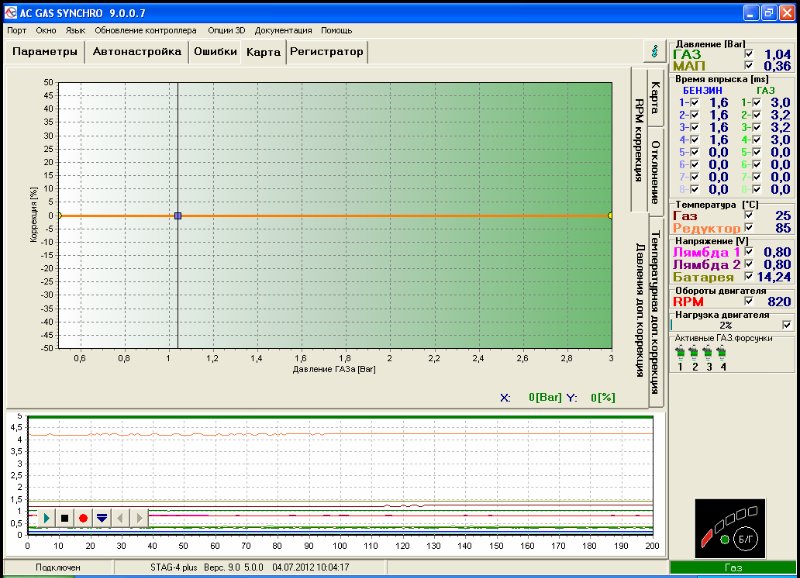
Task: Open the Порт menu
Action: [17, 30]
